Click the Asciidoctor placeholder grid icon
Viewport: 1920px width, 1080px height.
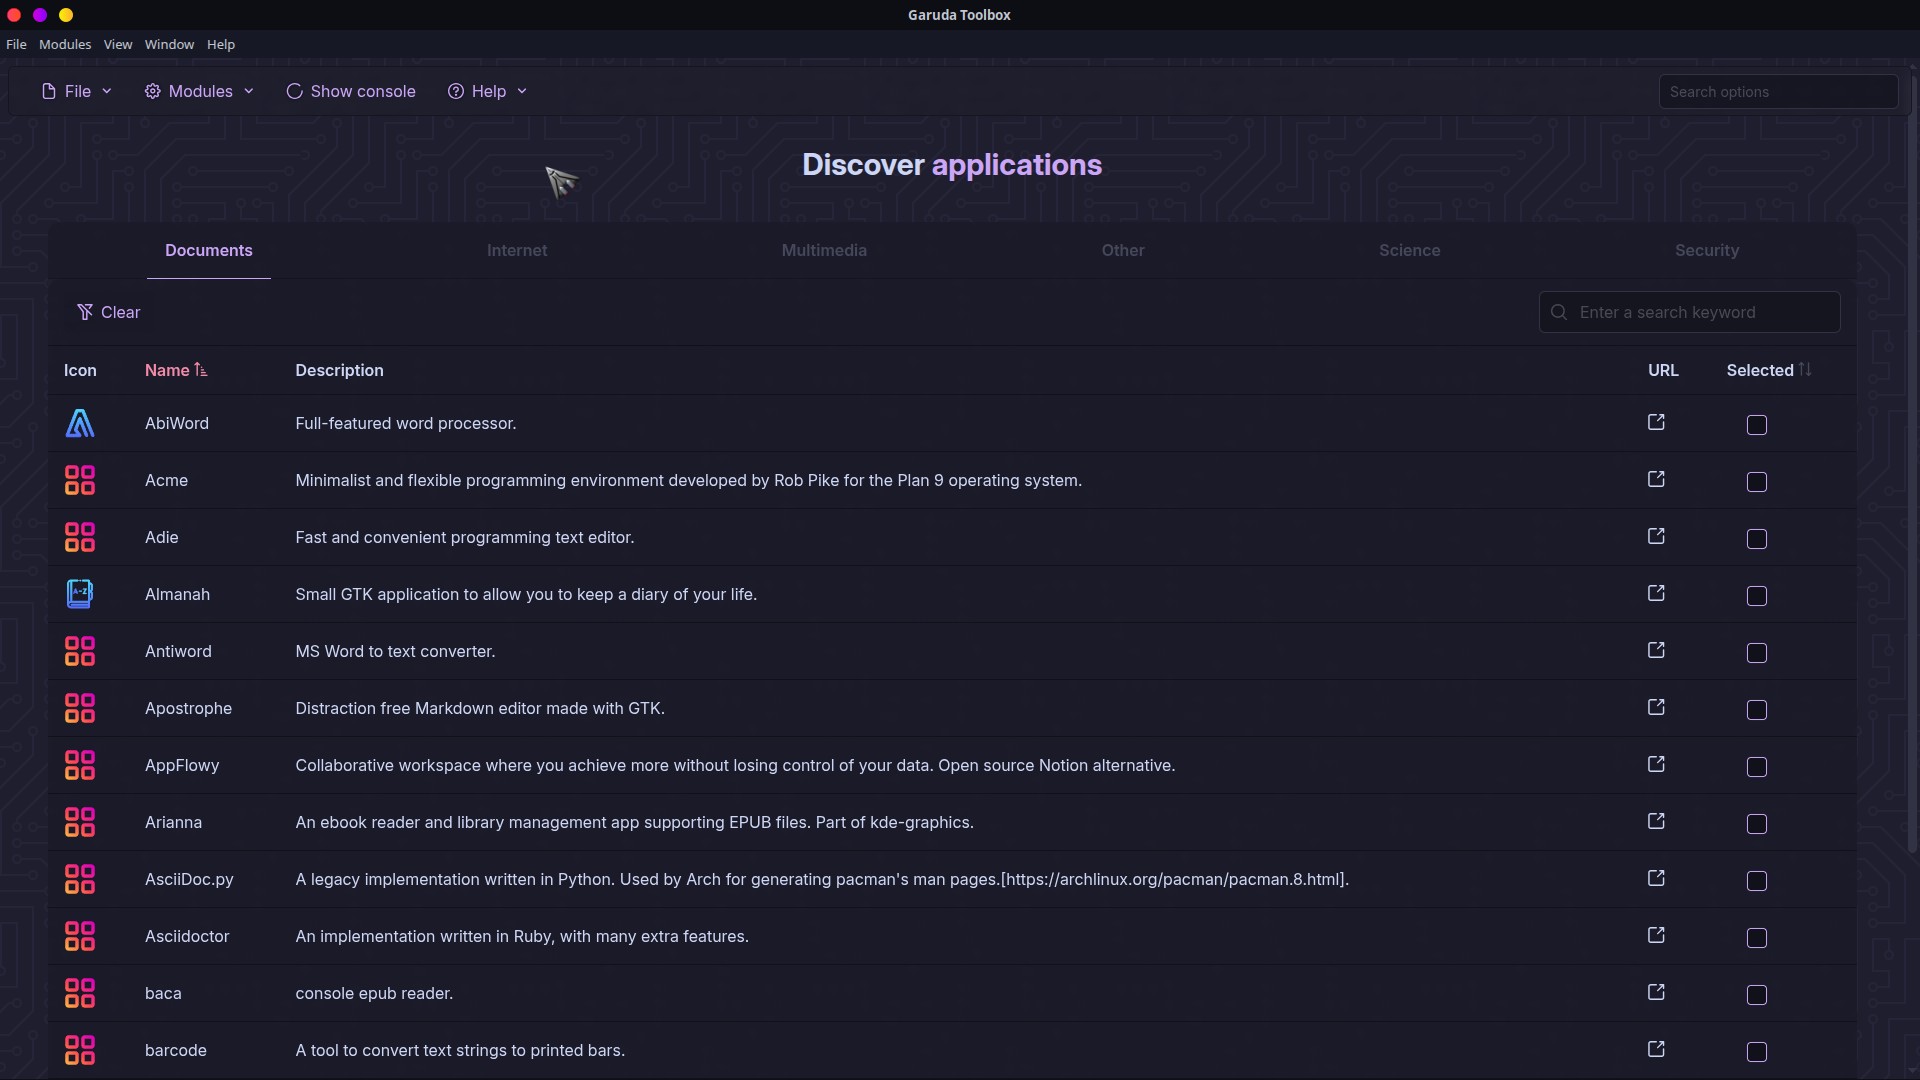pos(80,936)
